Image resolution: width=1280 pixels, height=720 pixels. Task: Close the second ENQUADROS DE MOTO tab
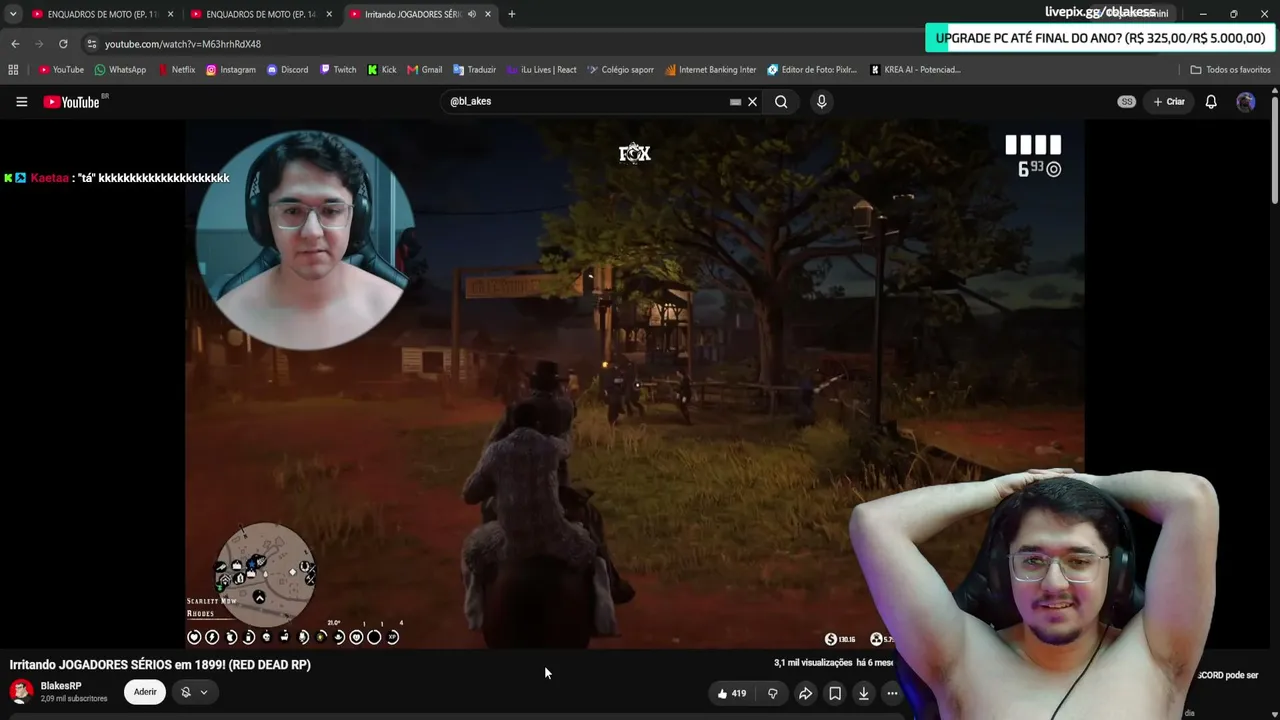coord(329,14)
